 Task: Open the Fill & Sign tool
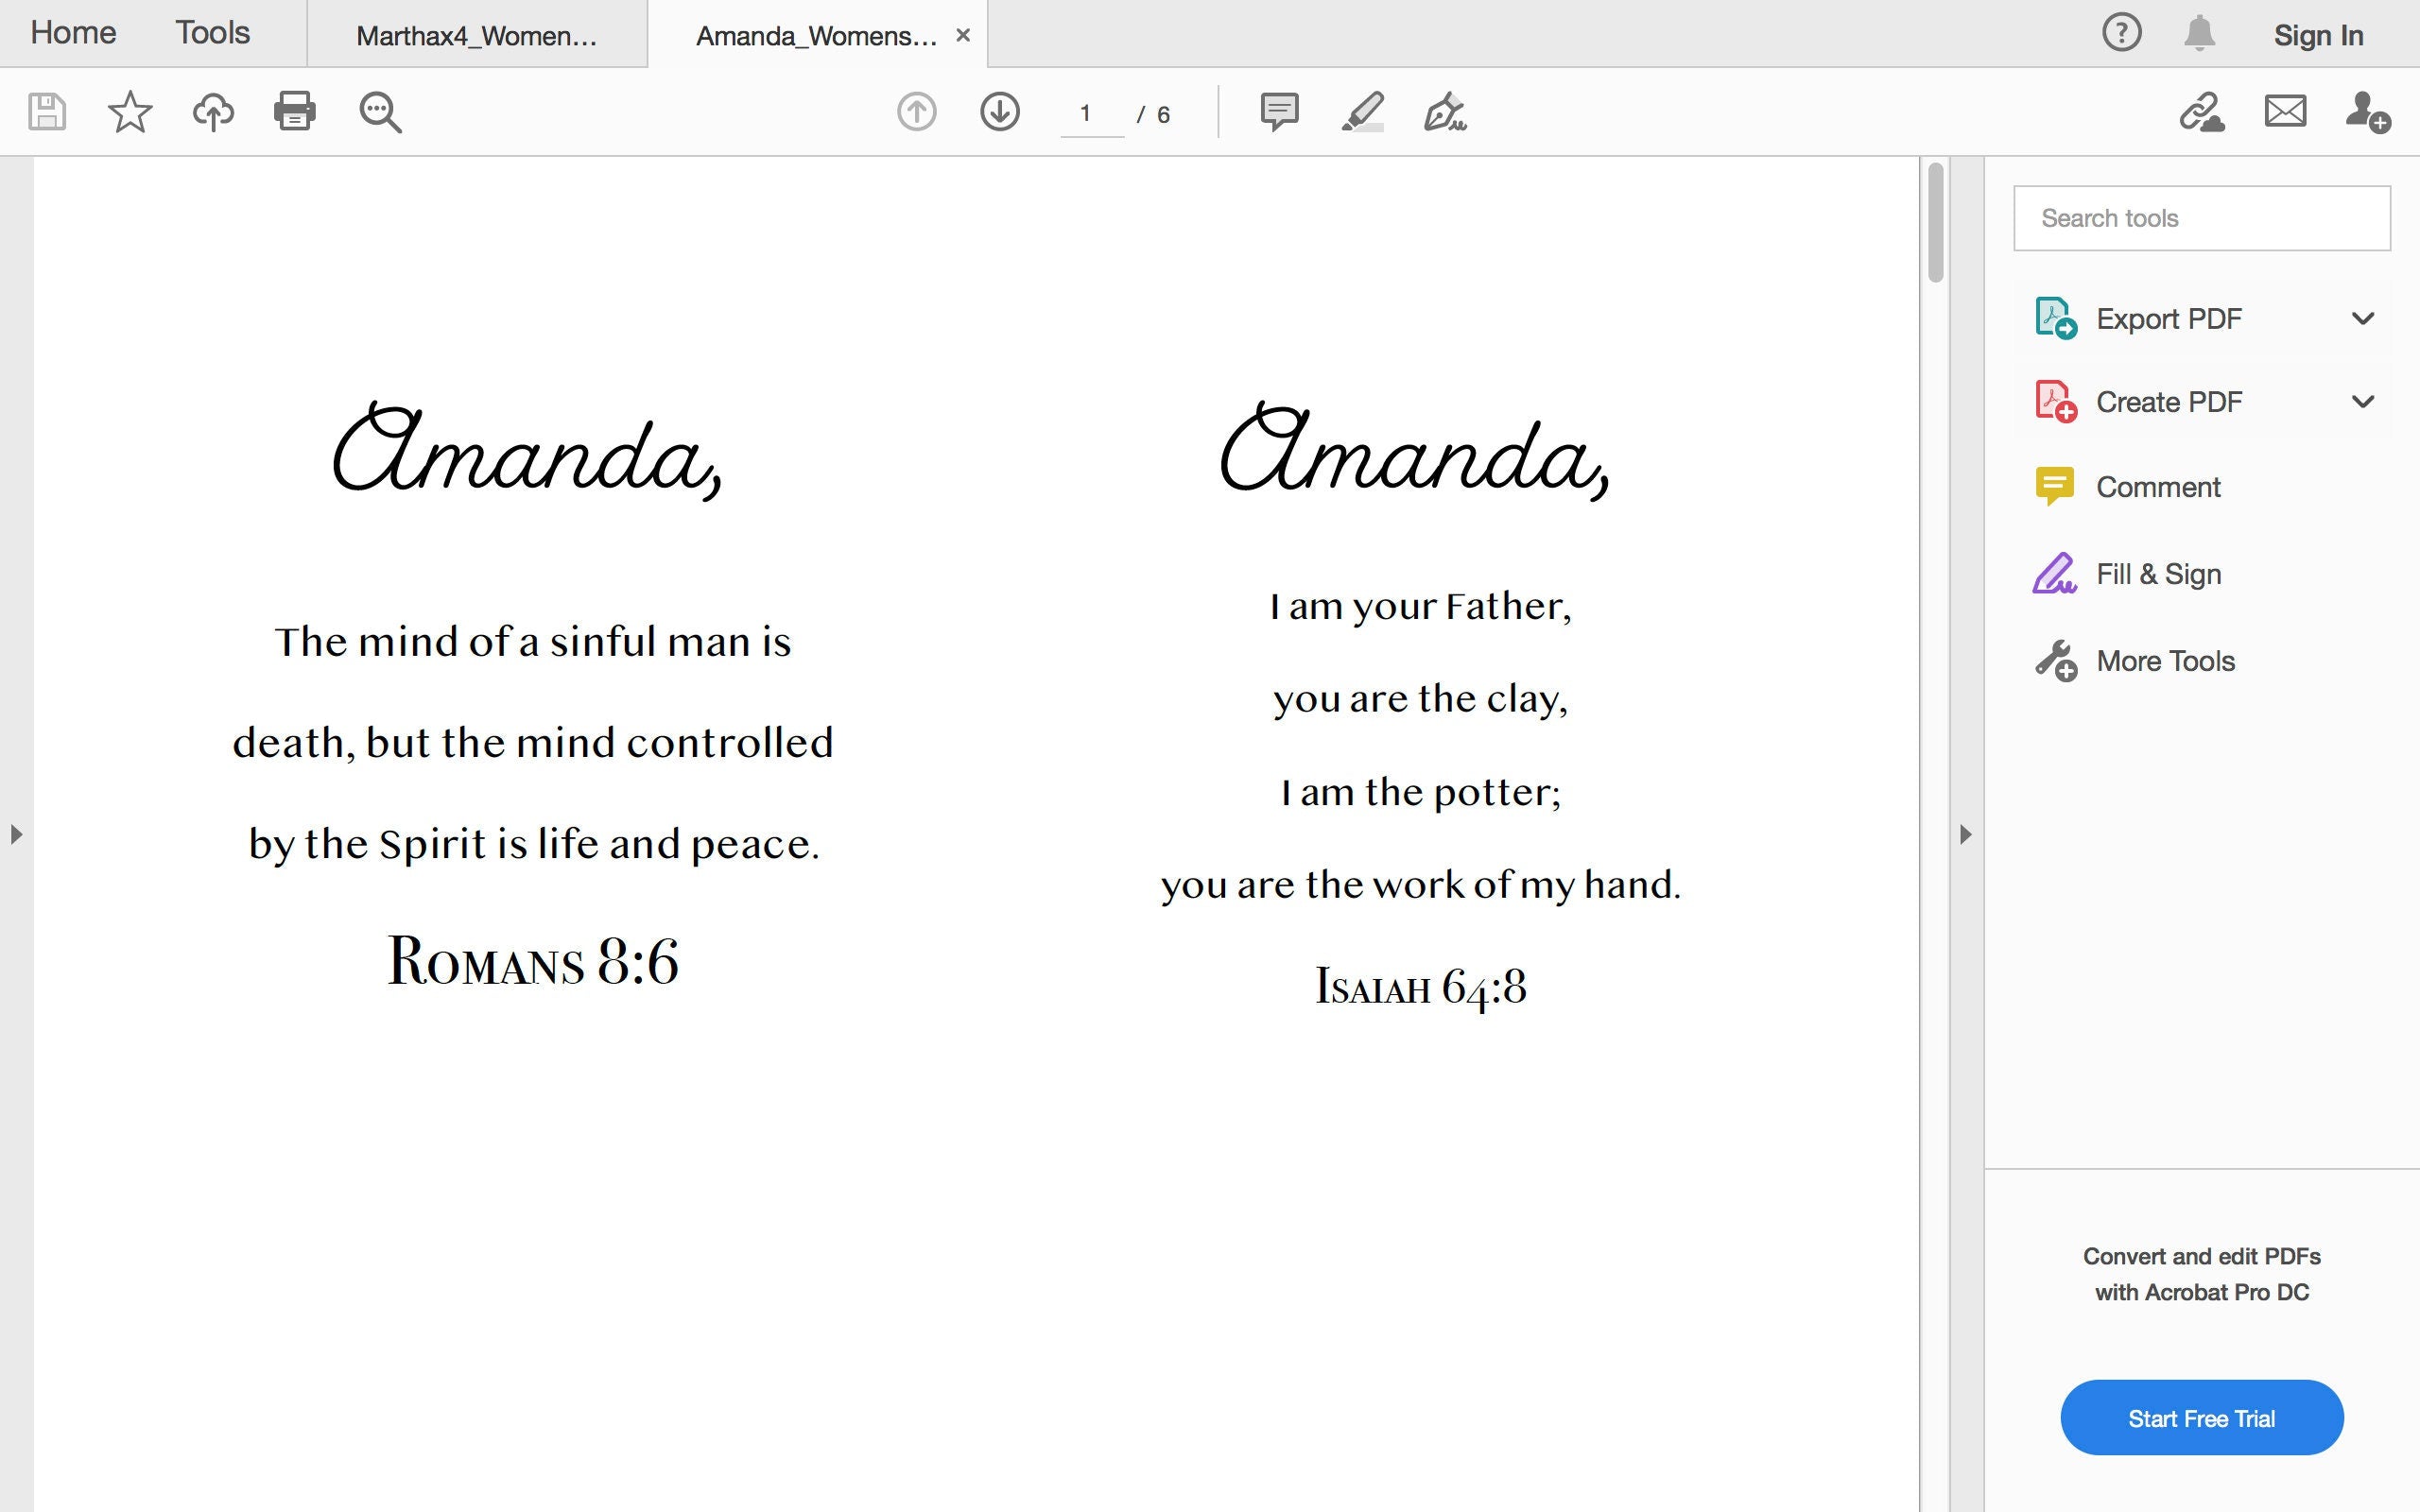[x=2157, y=574]
